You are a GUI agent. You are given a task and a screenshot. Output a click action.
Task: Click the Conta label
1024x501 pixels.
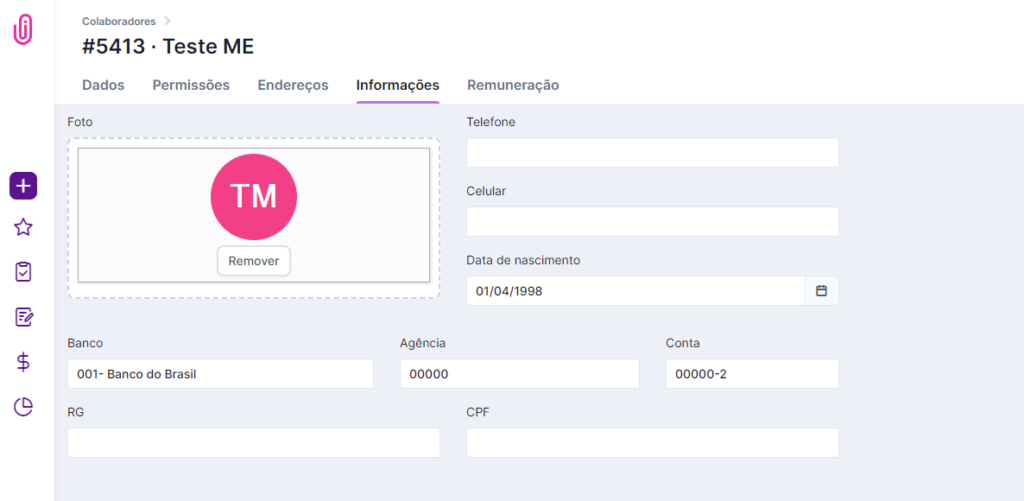pos(683,343)
